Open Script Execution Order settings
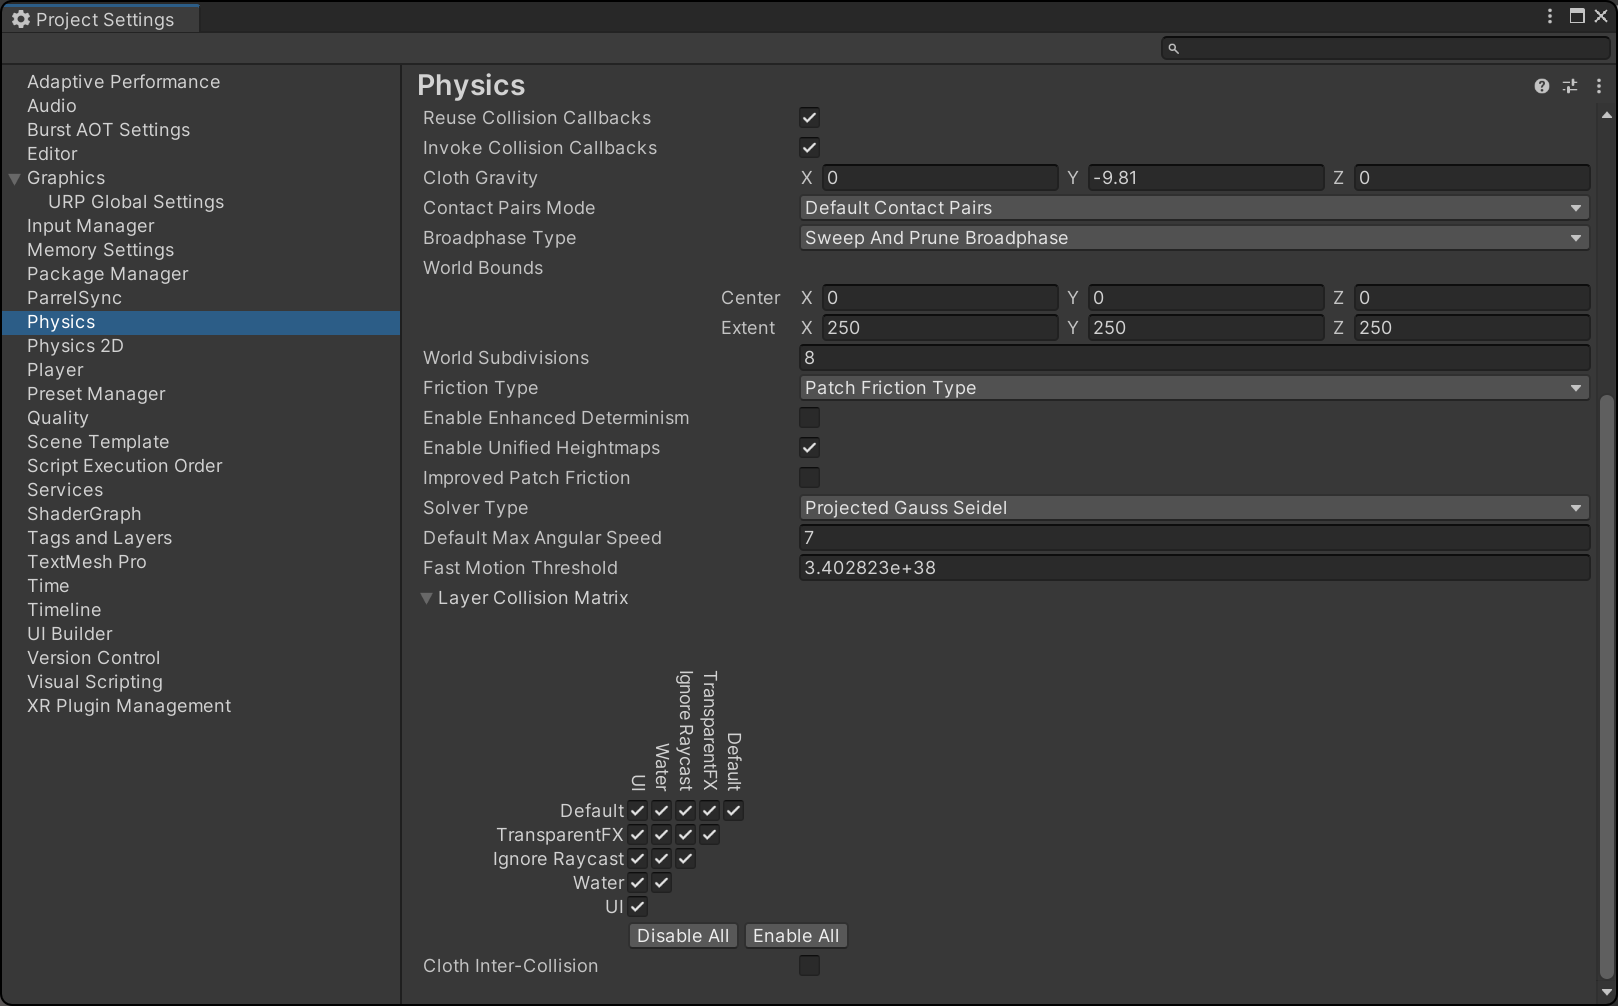The image size is (1618, 1006). (x=125, y=466)
